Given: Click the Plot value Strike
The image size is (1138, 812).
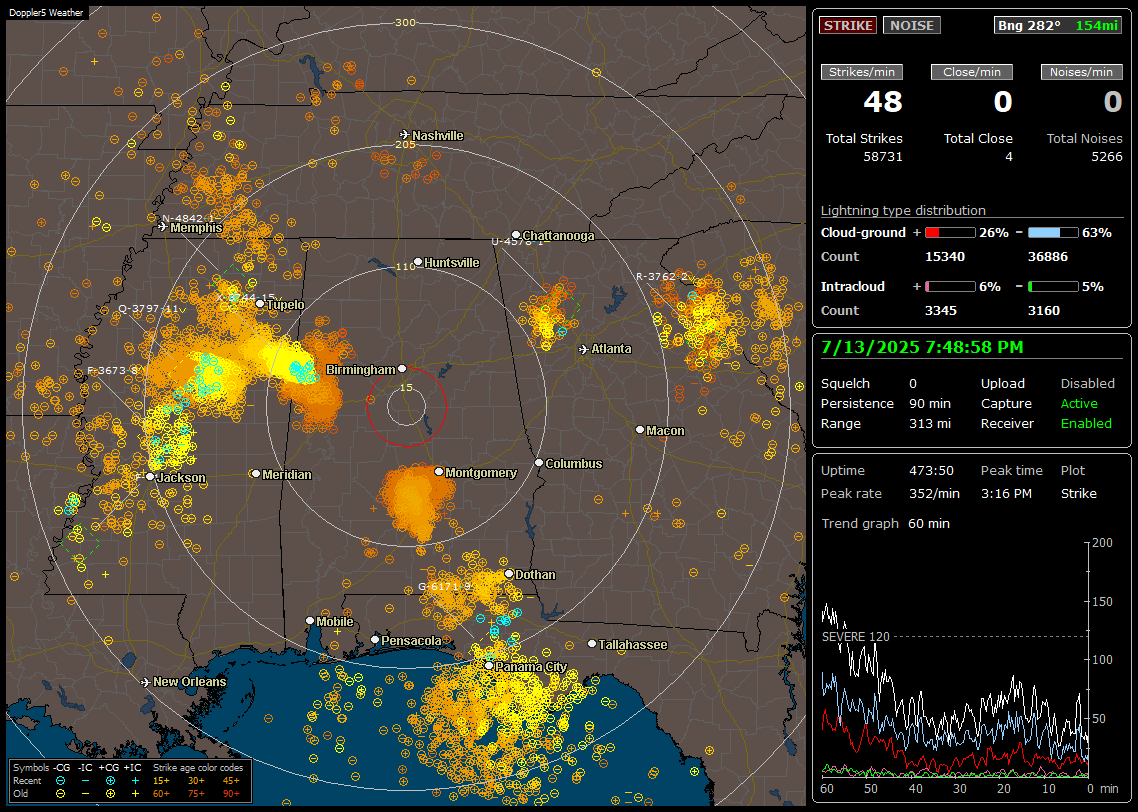Looking at the screenshot, I should [x=1078, y=493].
